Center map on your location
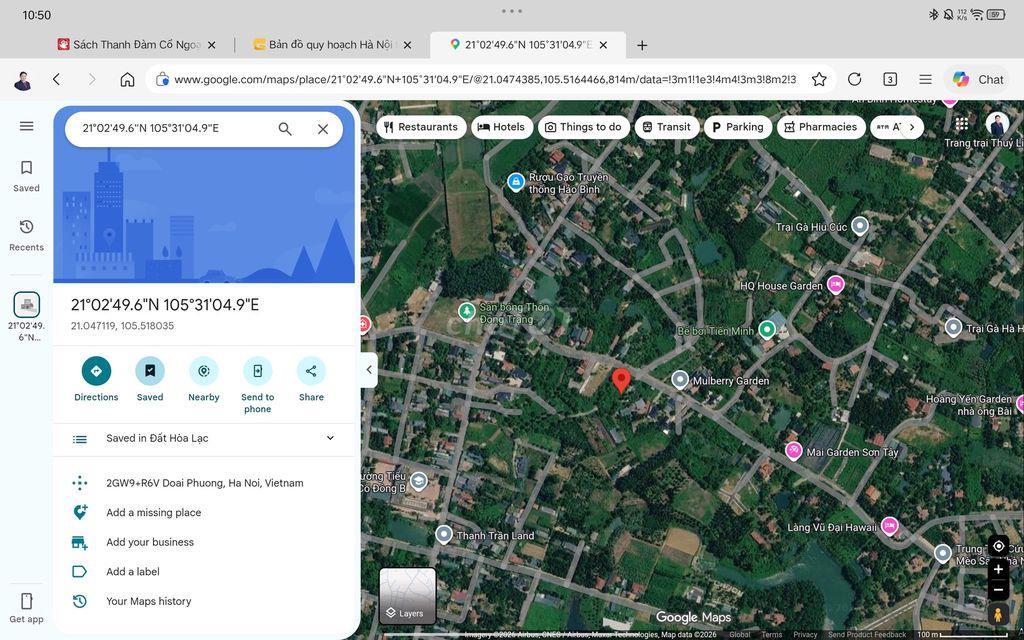This screenshot has height=640, width=1024. pos(999,546)
